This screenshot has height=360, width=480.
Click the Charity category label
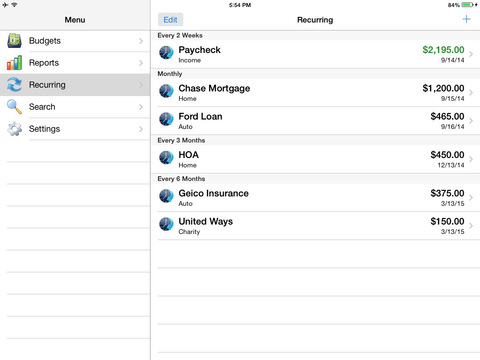[189, 232]
